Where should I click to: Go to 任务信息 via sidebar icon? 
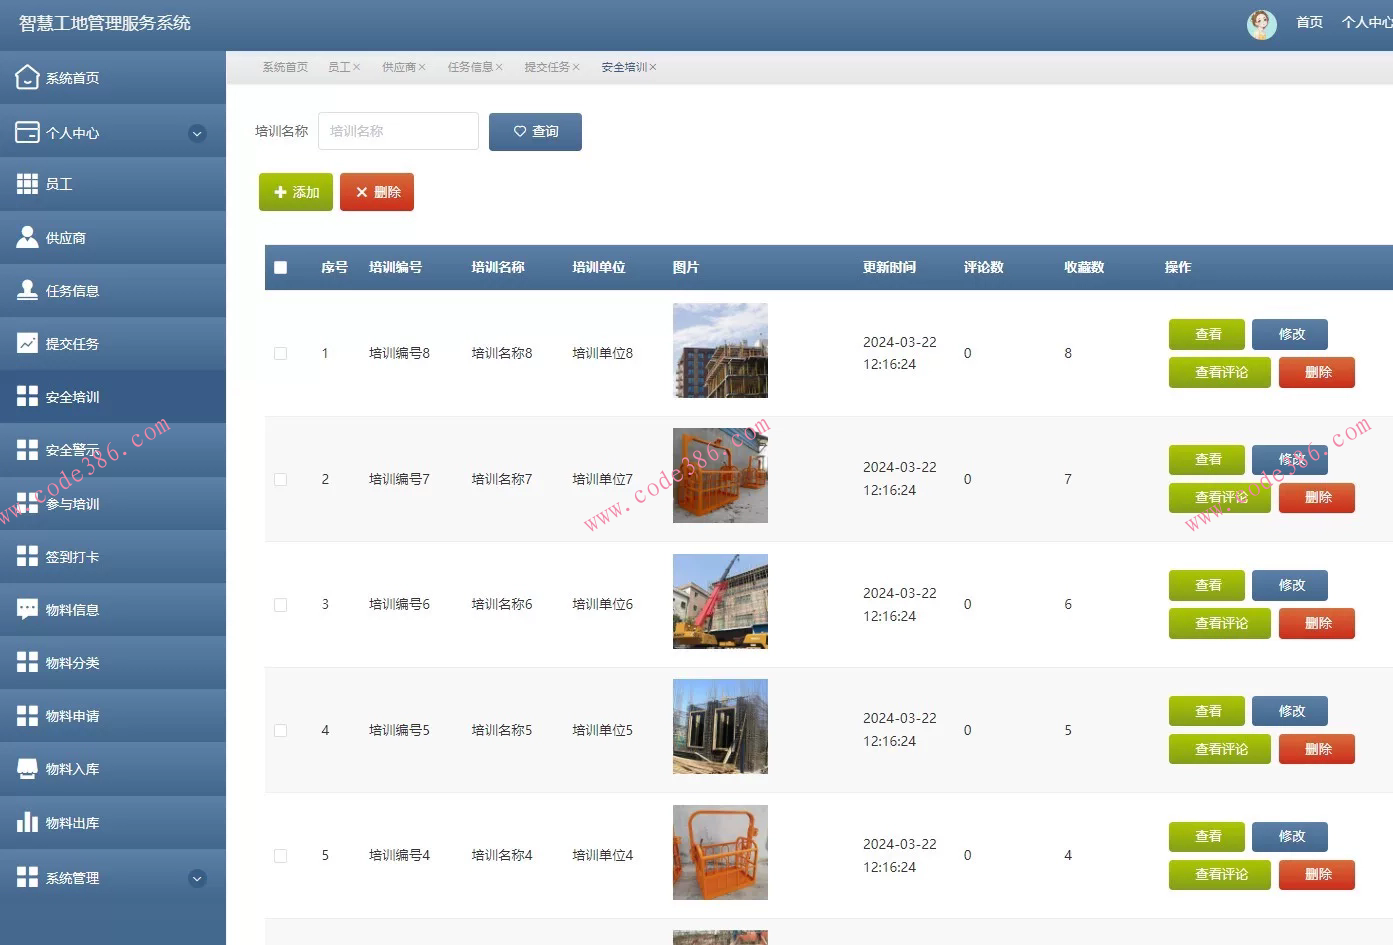(x=27, y=290)
